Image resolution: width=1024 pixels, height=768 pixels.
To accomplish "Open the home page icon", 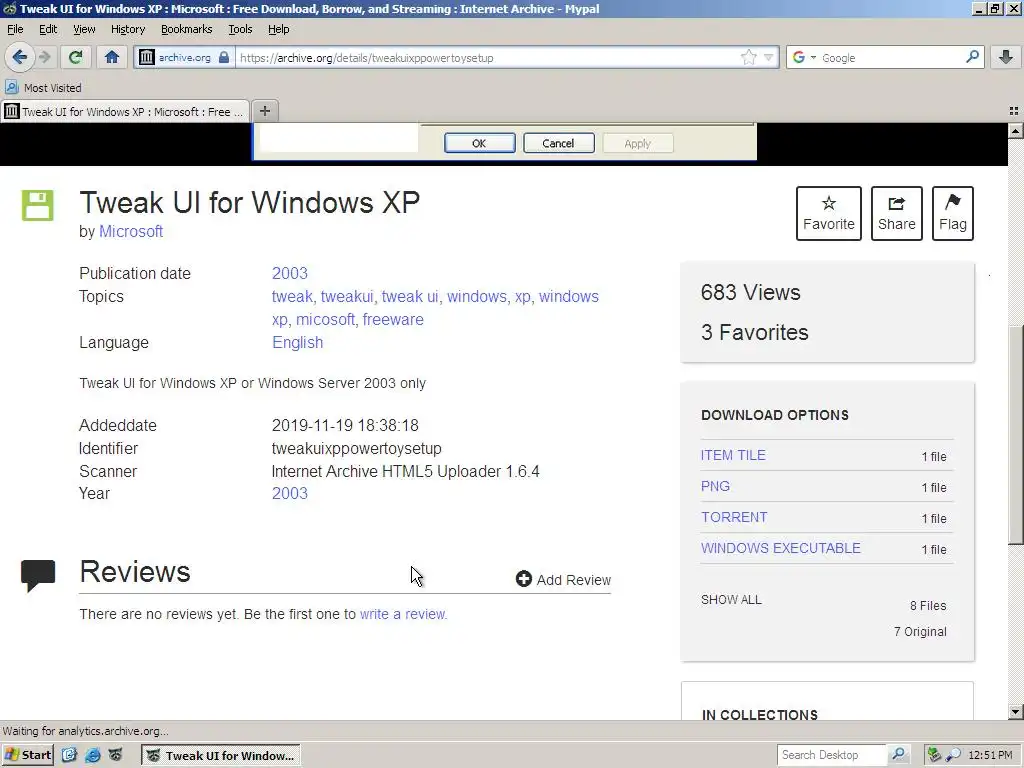I will click(112, 57).
